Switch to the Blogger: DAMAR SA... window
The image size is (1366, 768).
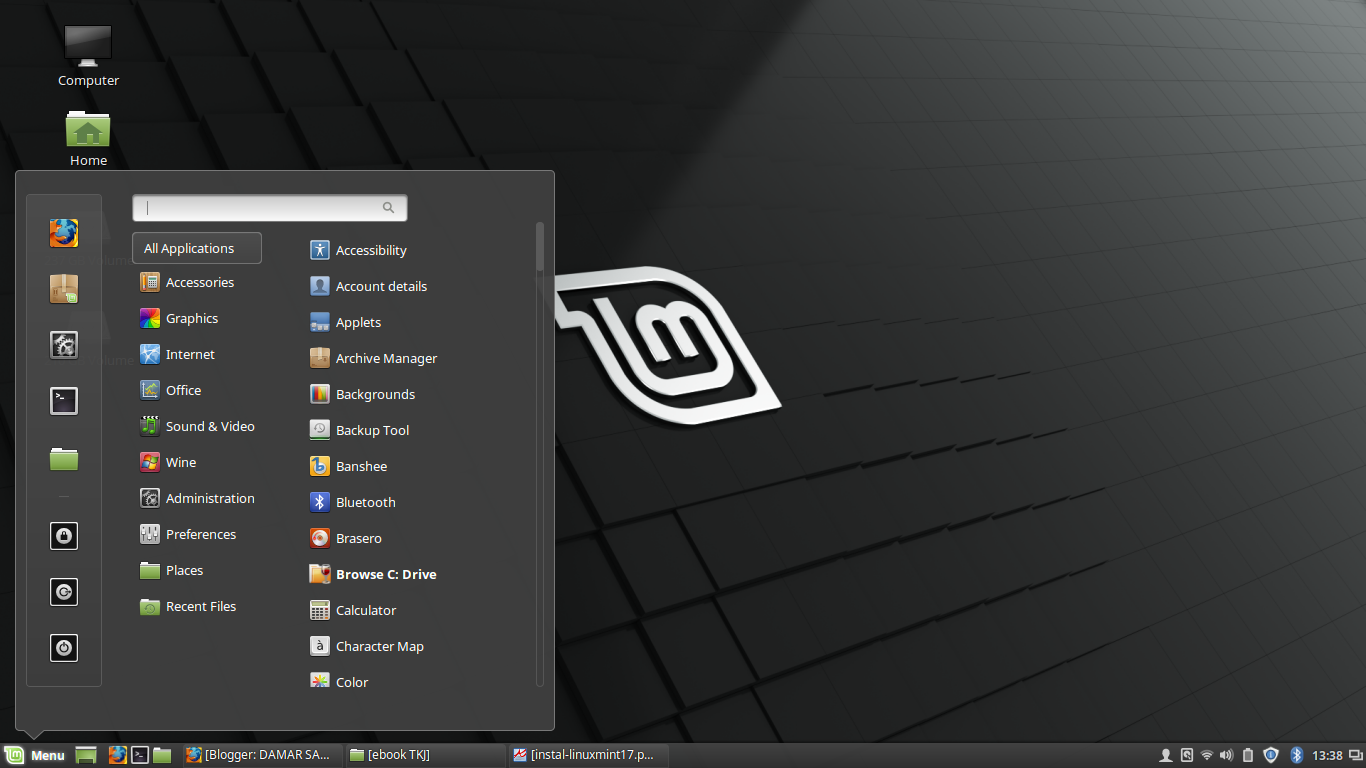click(x=261, y=755)
